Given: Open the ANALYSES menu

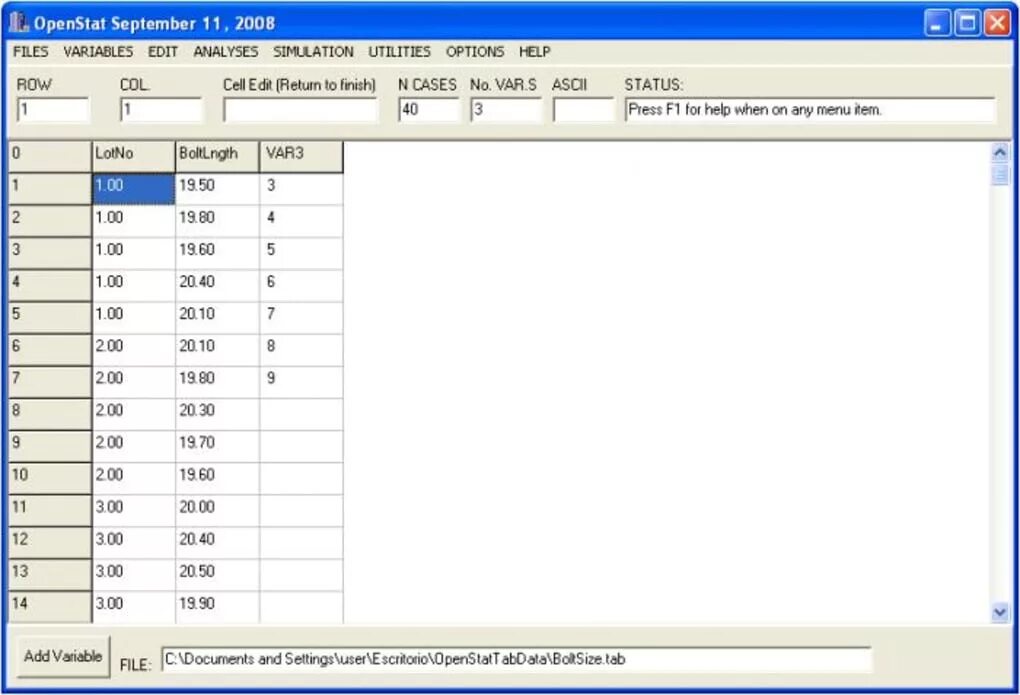Looking at the screenshot, I should [x=225, y=51].
